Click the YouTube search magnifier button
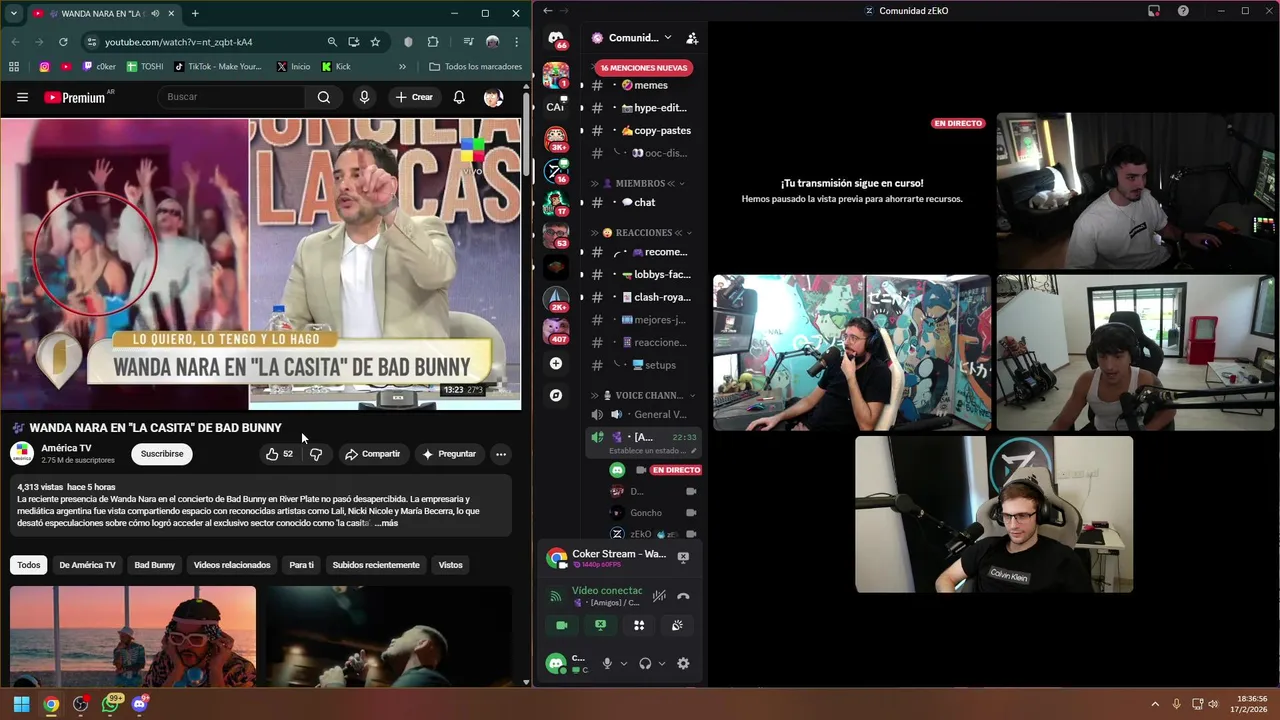Screen dimensions: 1280x720 point(324,97)
